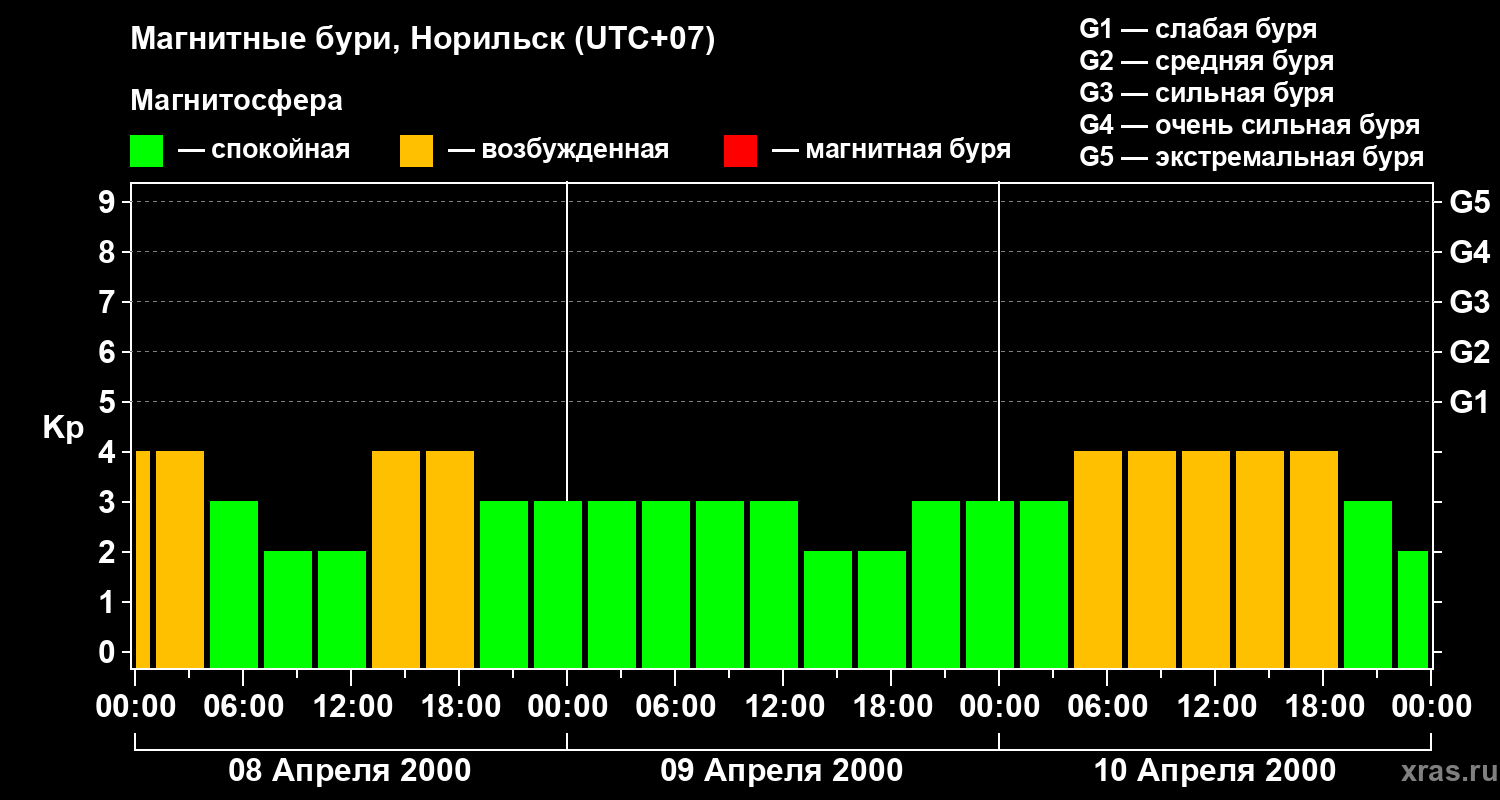Click the 'G1 — слабая буря' legend line
This screenshot has width=1500, height=800.
pyautogui.click(x=1198, y=29)
